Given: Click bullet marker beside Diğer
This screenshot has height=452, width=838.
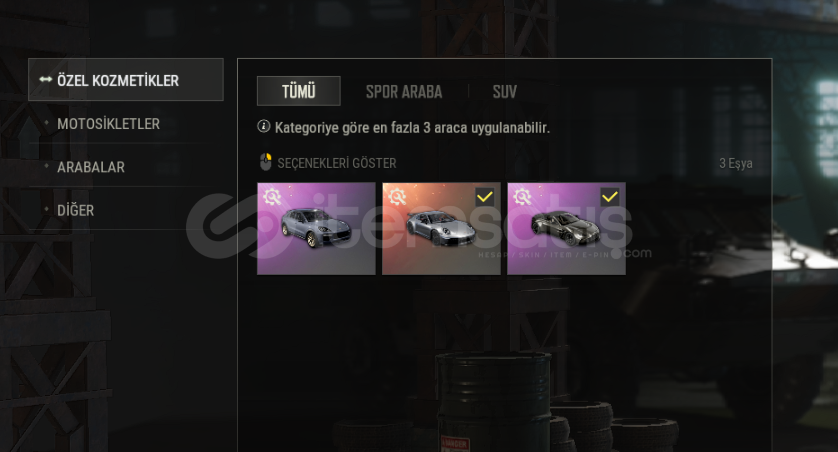Looking at the screenshot, I should click(46, 209).
